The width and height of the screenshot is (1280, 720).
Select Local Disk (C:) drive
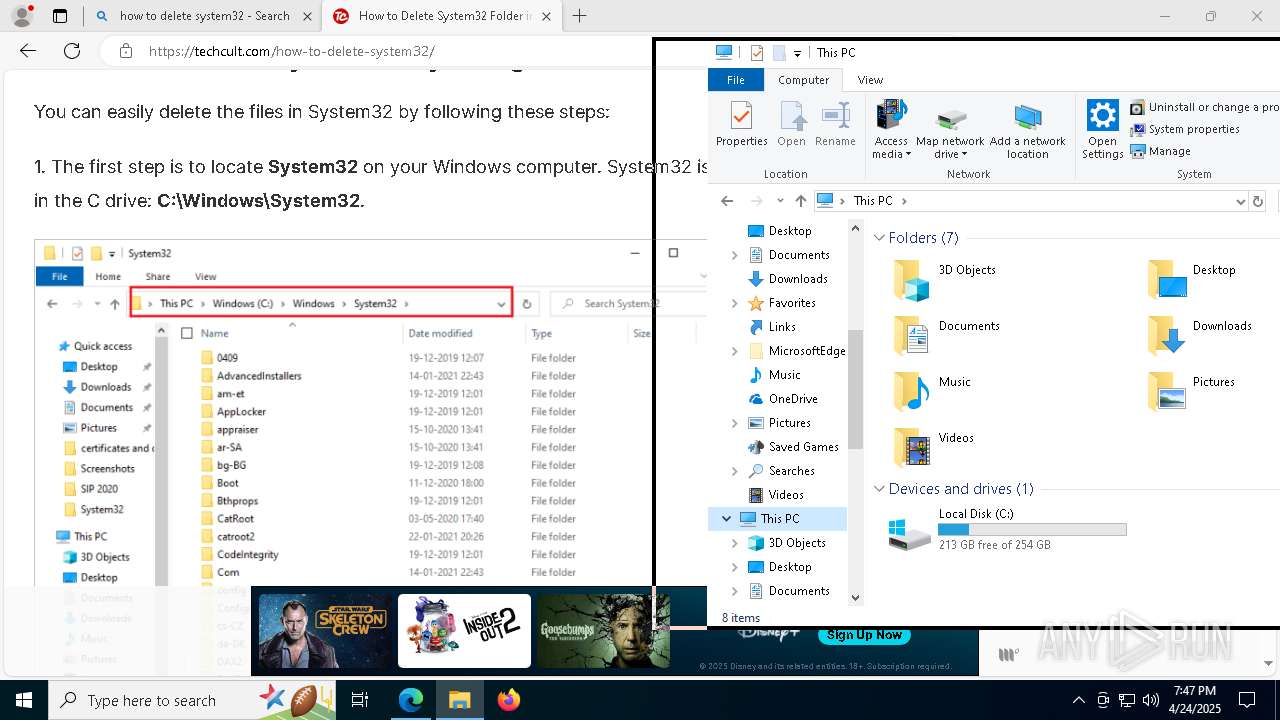[x=1007, y=529]
